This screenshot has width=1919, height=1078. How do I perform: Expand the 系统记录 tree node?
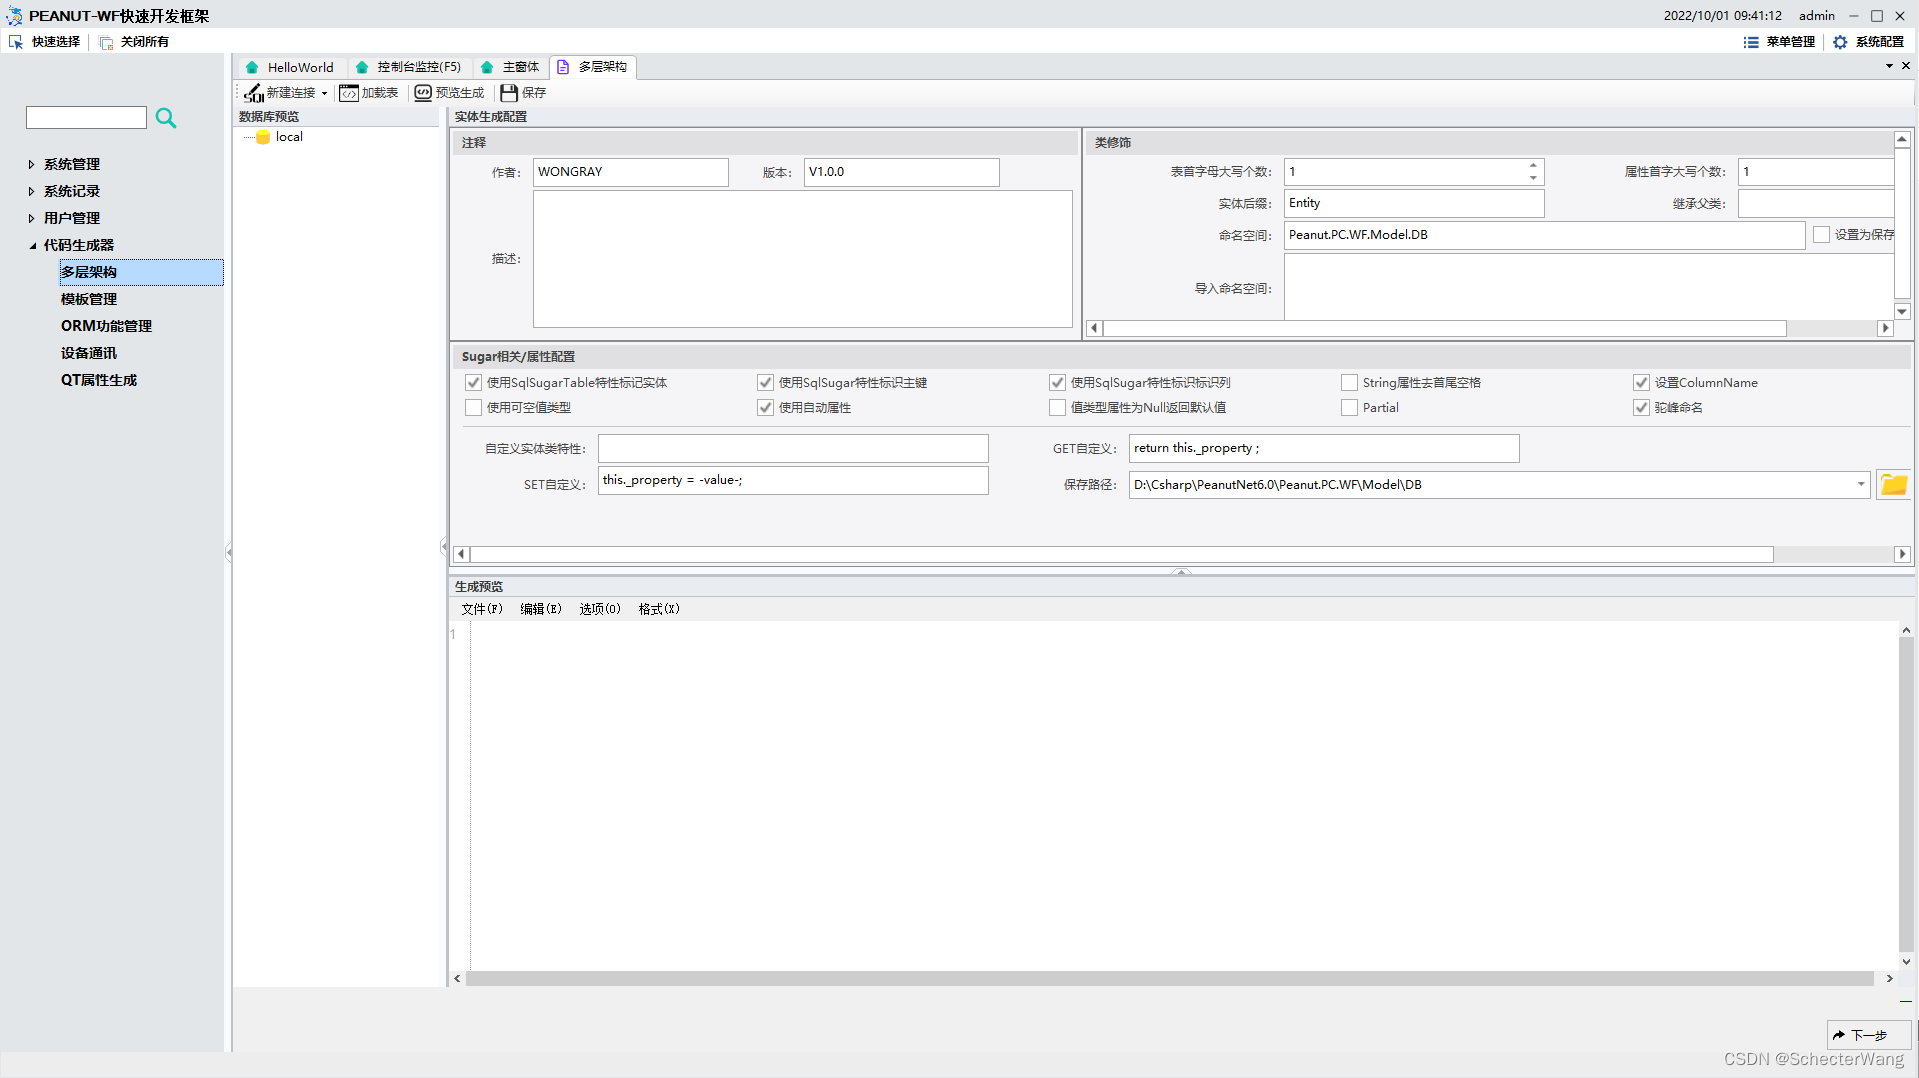pyautogui.click(x=31, y=191)
